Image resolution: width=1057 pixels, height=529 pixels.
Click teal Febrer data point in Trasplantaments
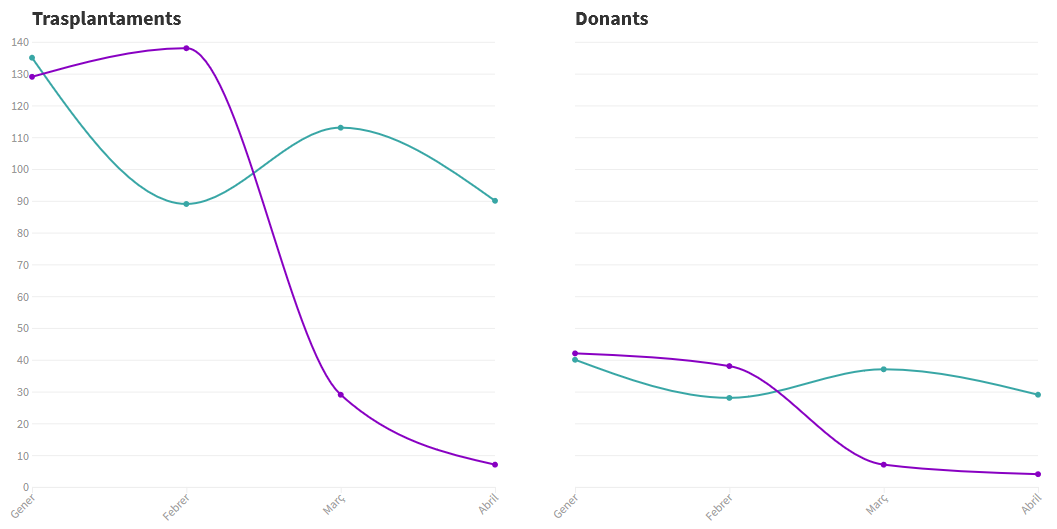tap(186, 204)
